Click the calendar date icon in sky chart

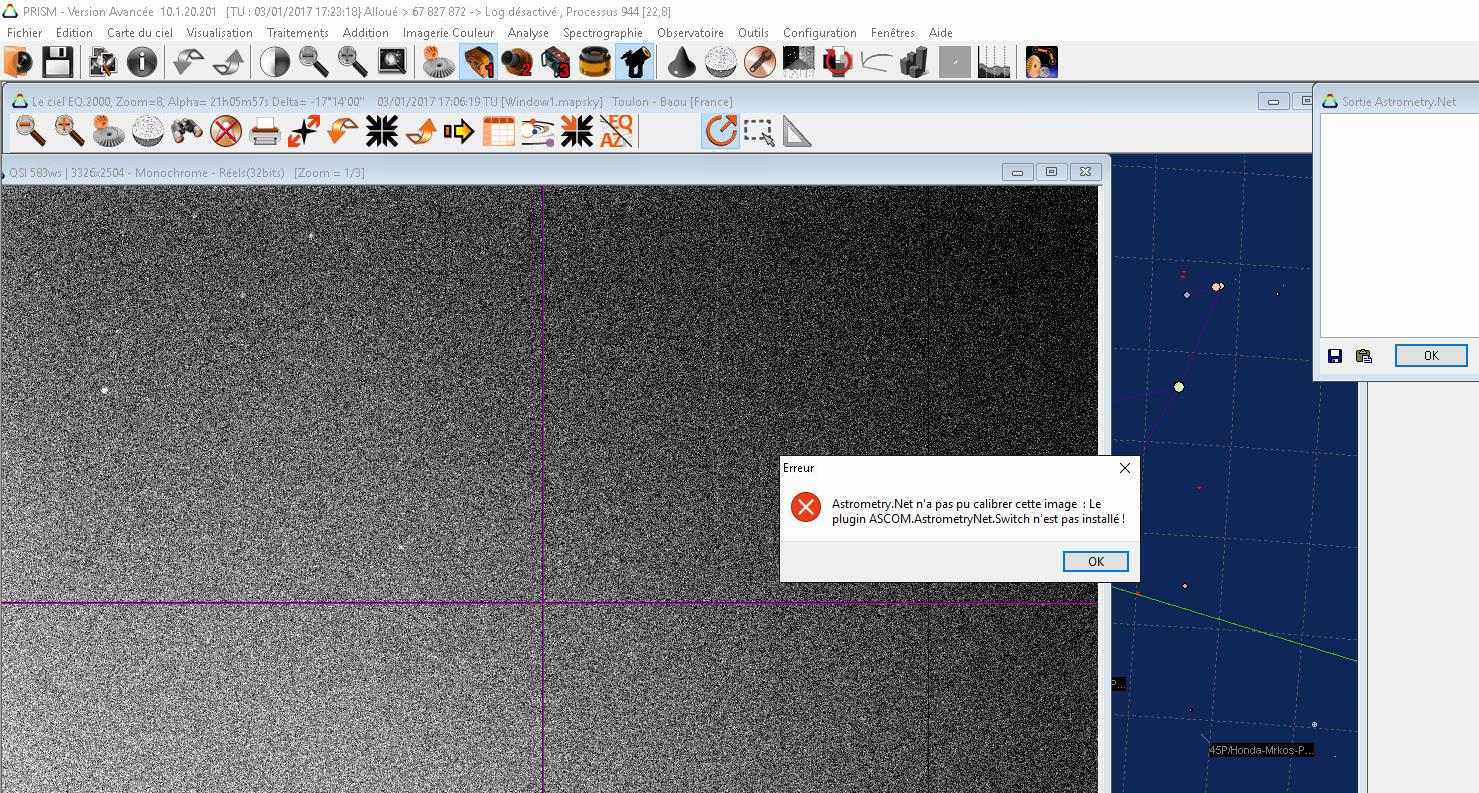coord(498,131)
